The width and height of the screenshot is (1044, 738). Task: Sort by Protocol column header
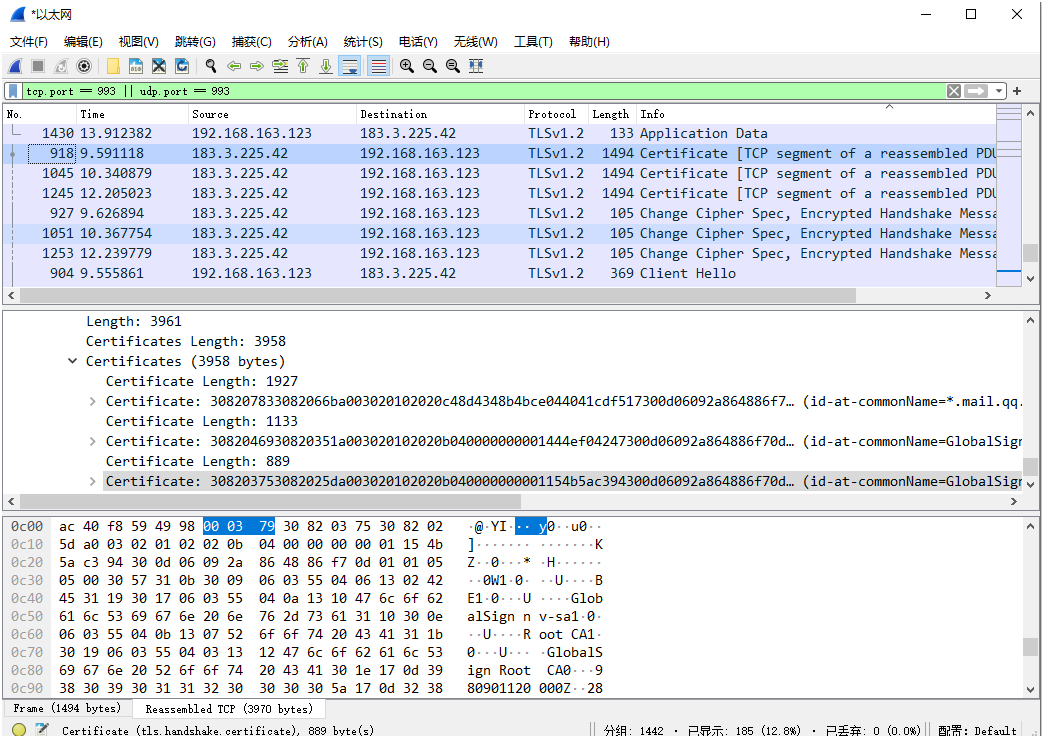click(558, 115)
